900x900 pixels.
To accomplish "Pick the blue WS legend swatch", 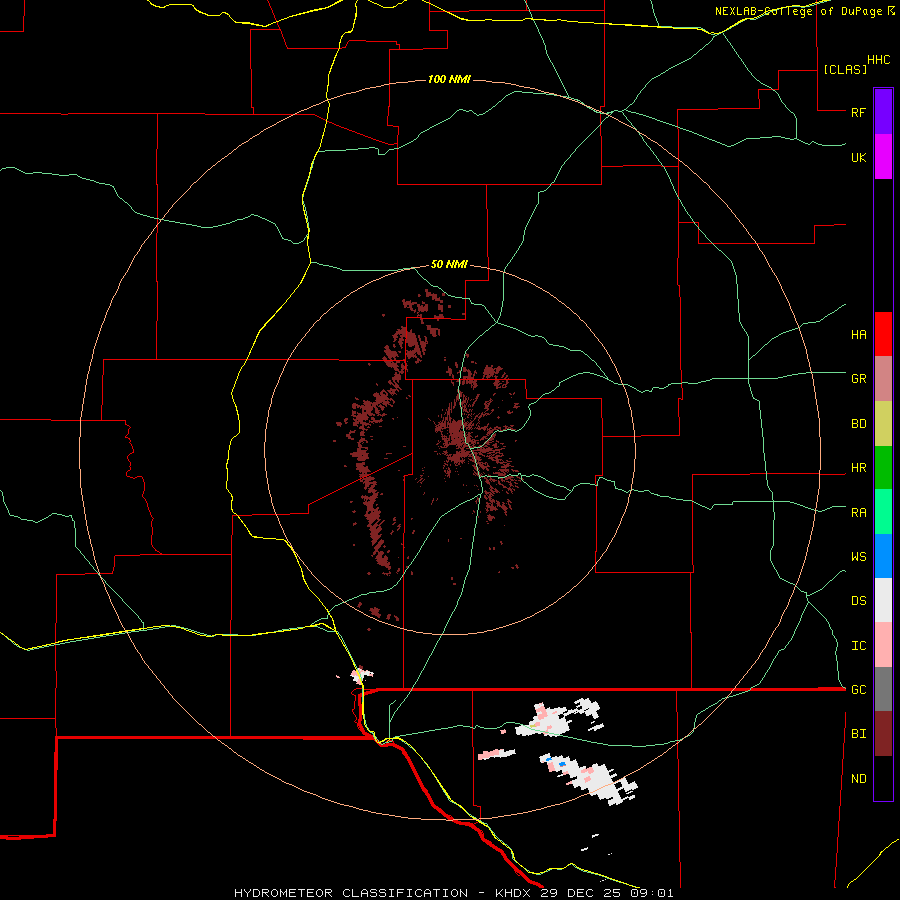I will 883,556.
